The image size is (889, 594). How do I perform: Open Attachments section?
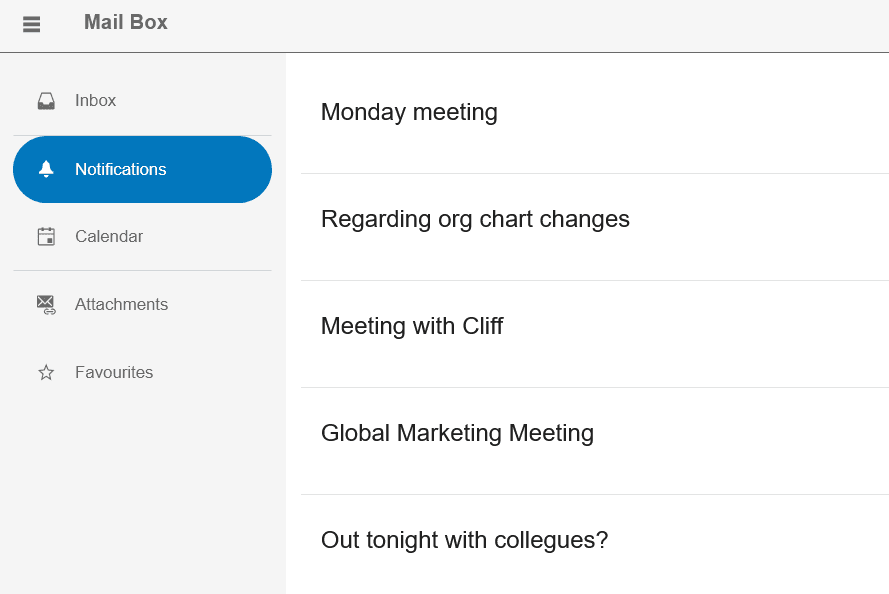[142, 304]
